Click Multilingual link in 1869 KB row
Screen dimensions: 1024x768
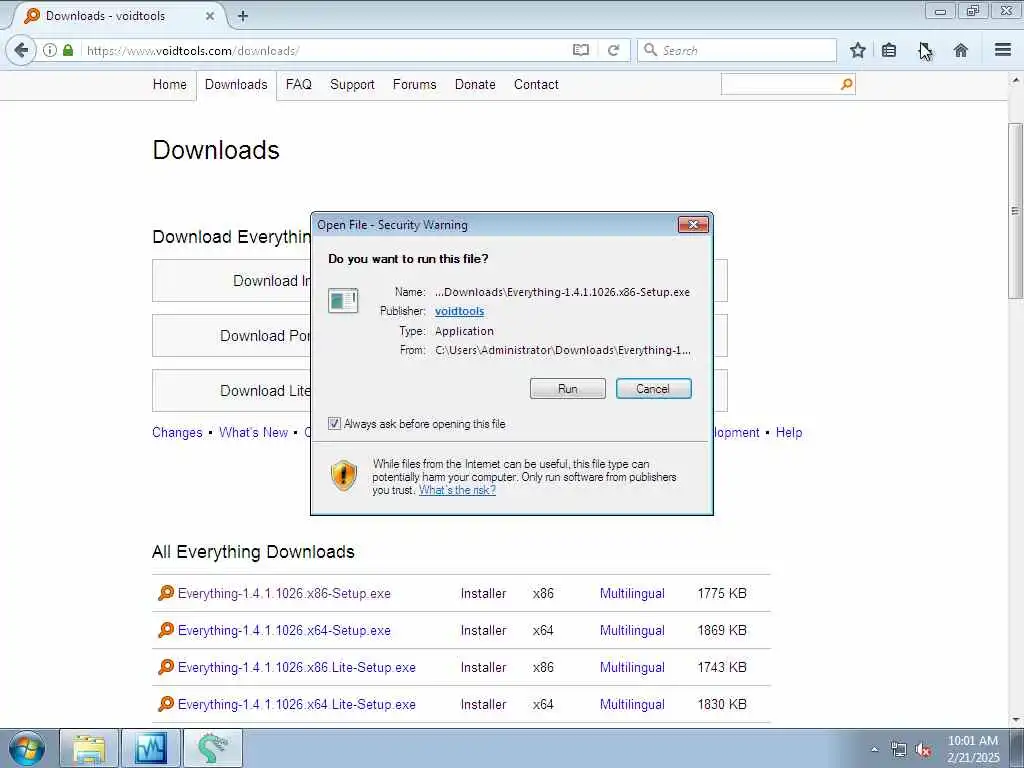[632, 630]
